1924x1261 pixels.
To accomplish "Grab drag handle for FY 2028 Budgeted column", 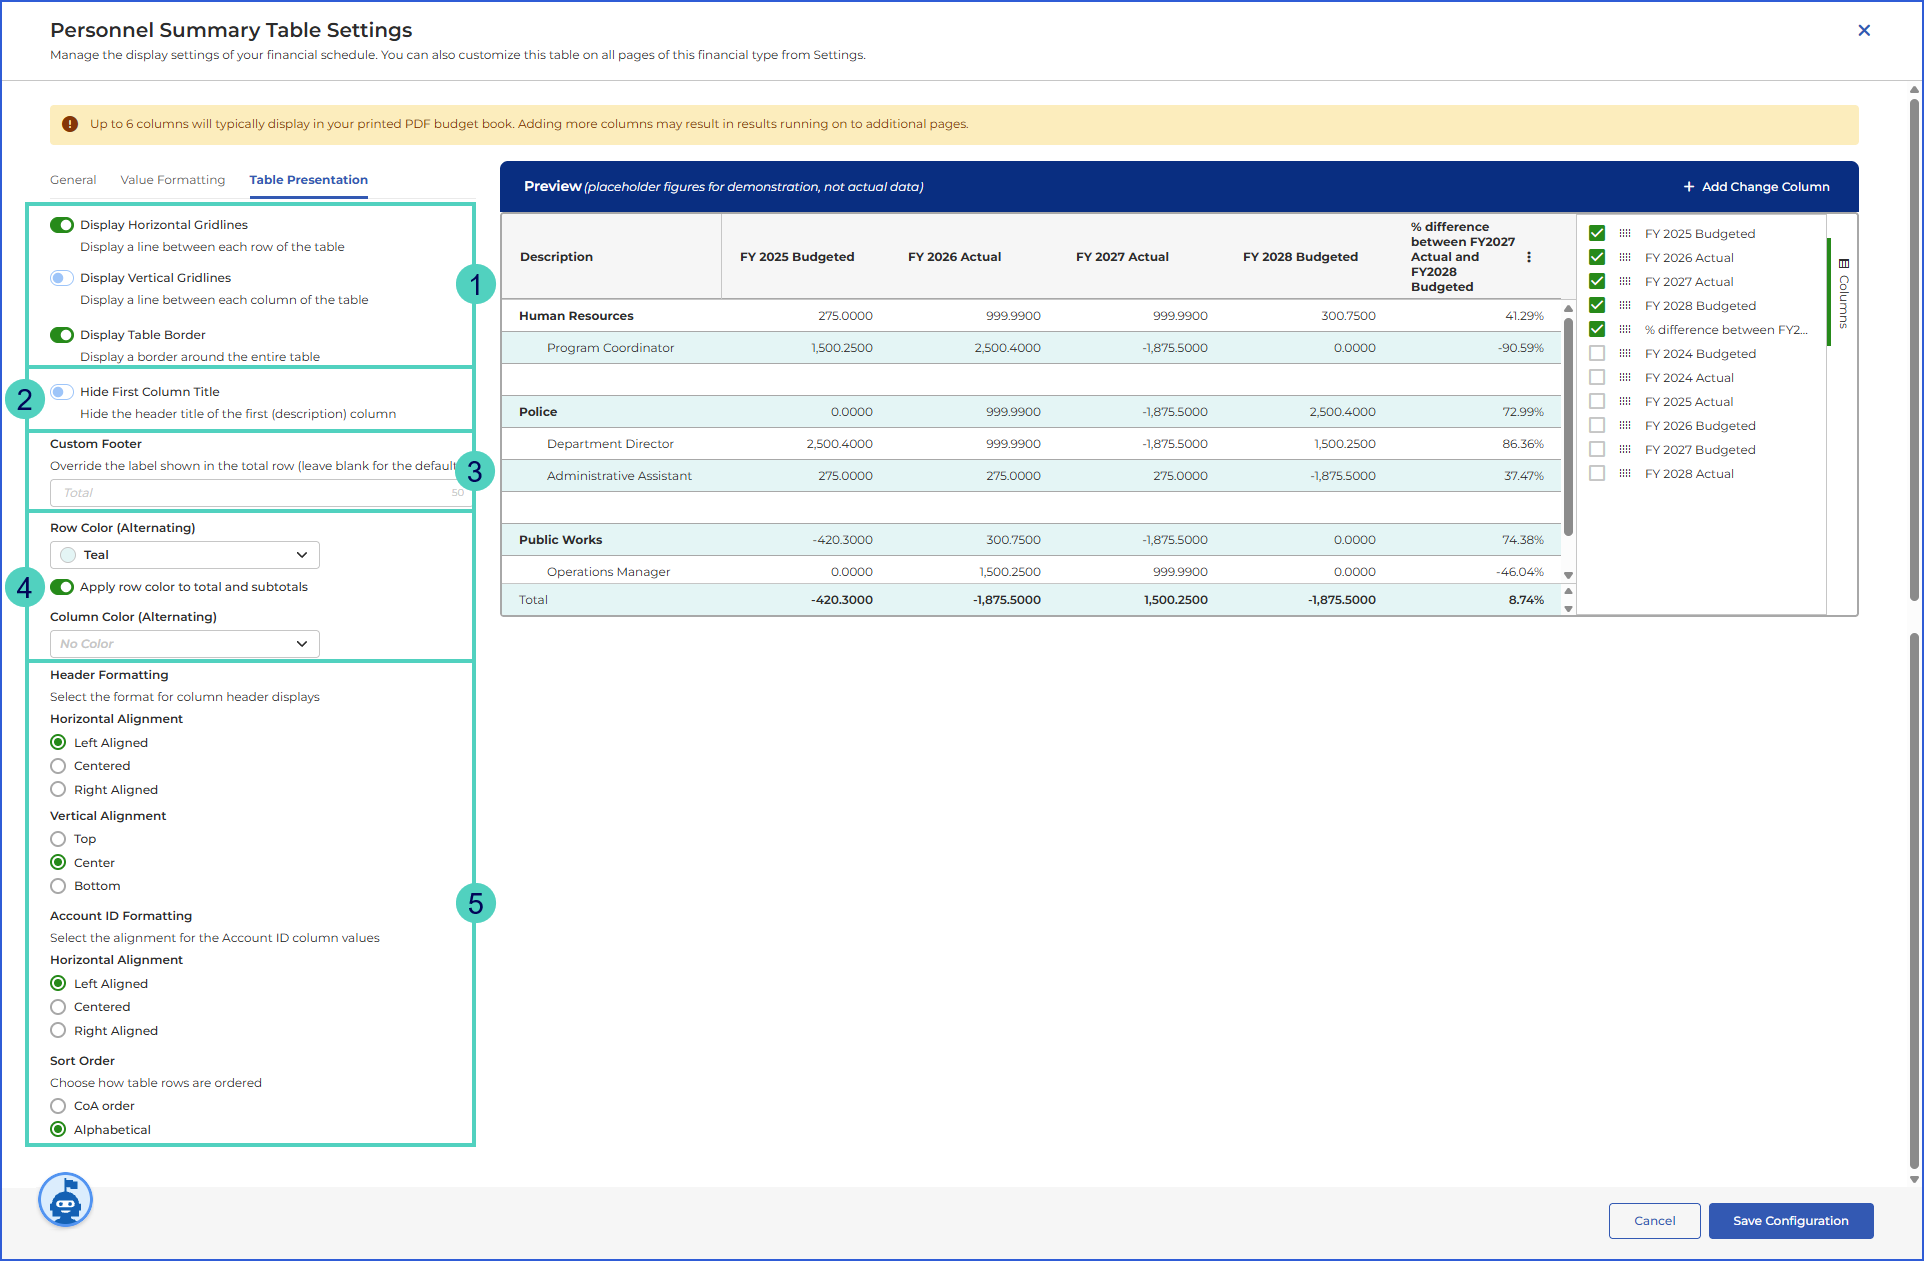I will 1625,306.
